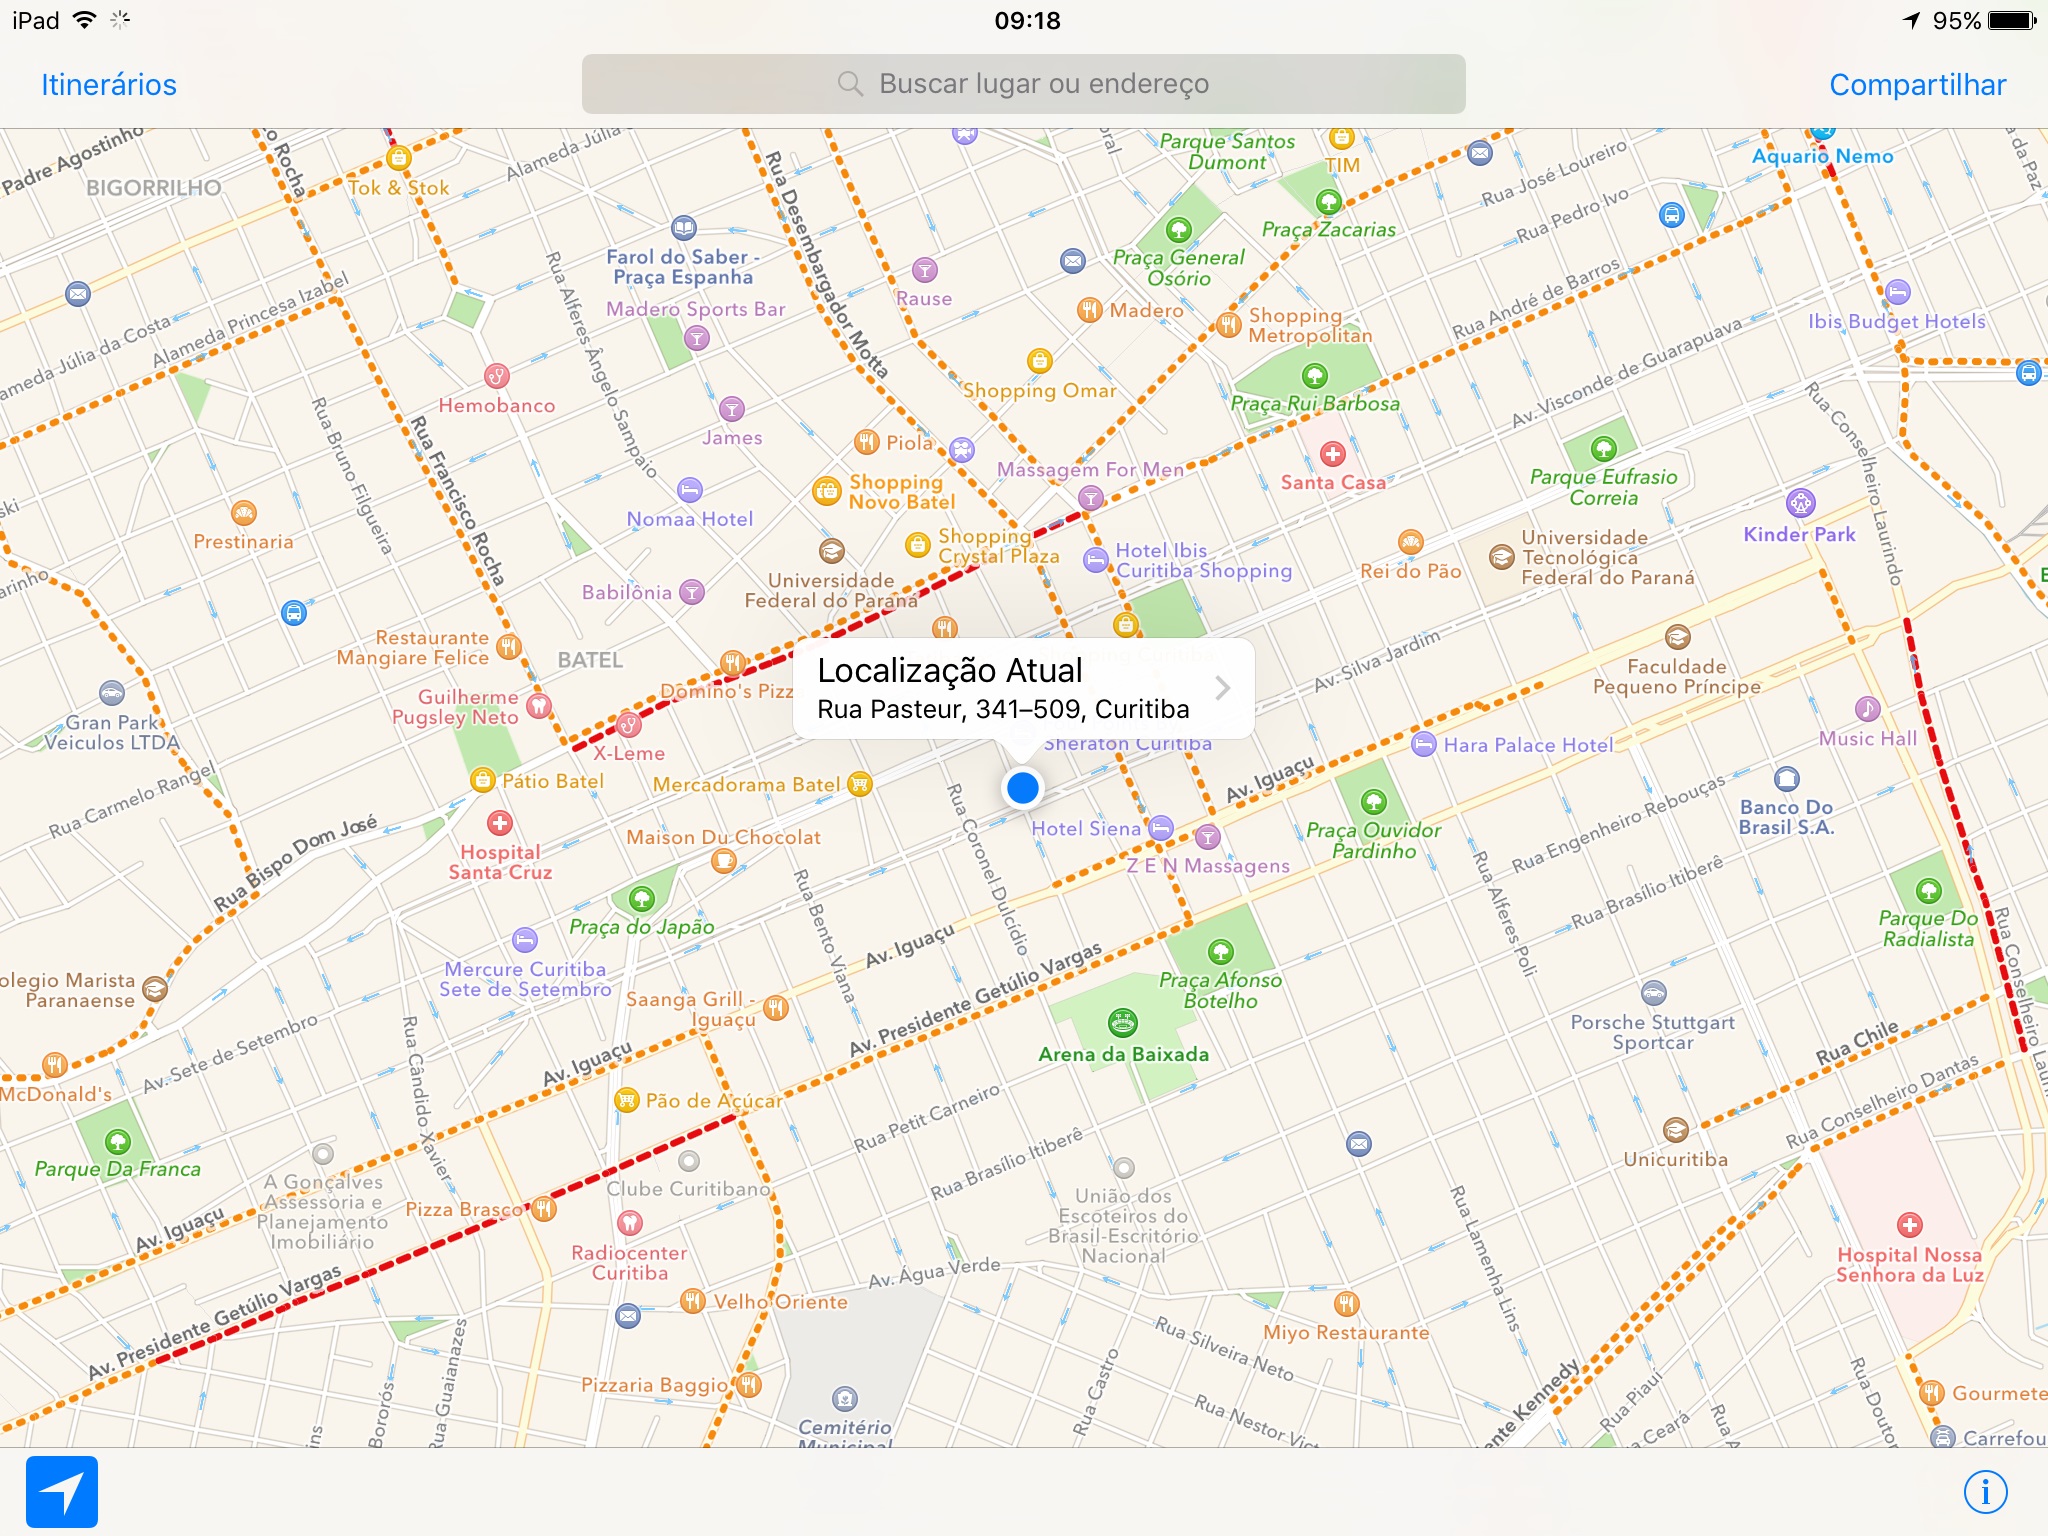Image resolution: width=2048 pixels, height=1536 pixels.
Task: Select the Tok & Stok store pin
Action: [398, 158]
